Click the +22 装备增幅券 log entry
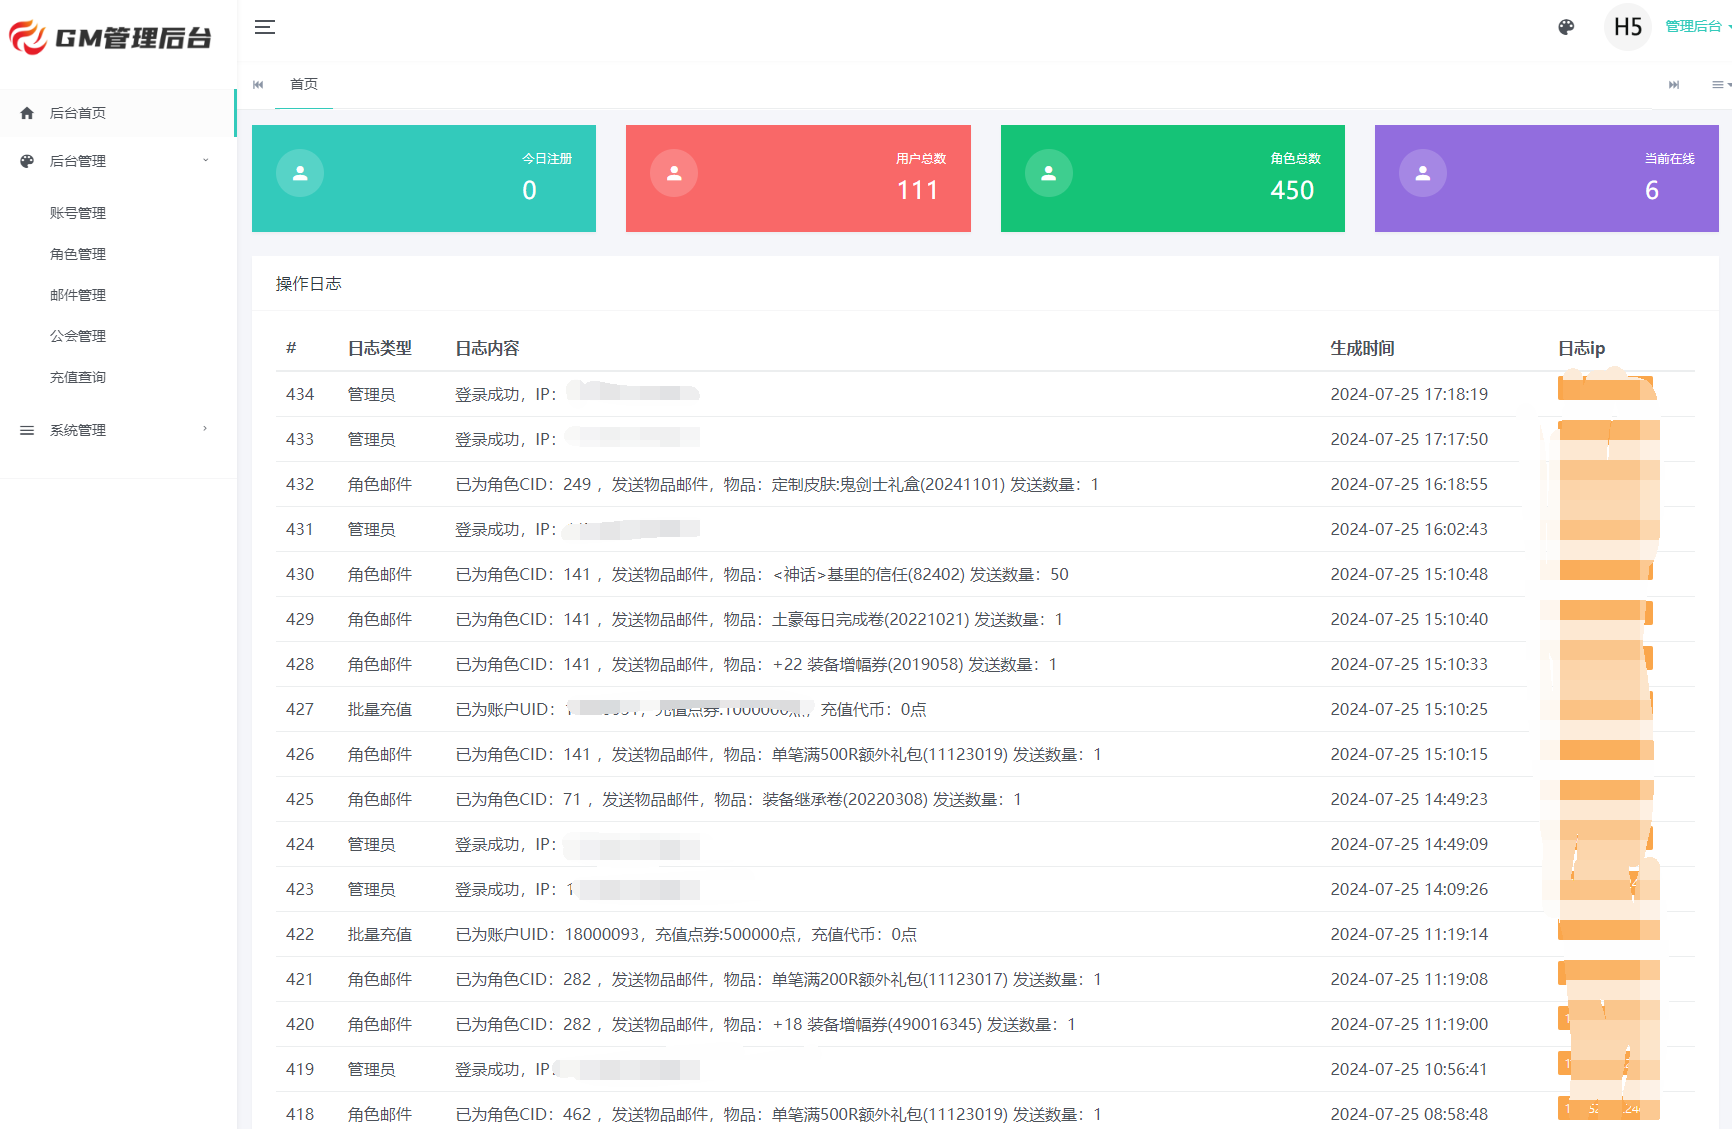 point(756,664)
